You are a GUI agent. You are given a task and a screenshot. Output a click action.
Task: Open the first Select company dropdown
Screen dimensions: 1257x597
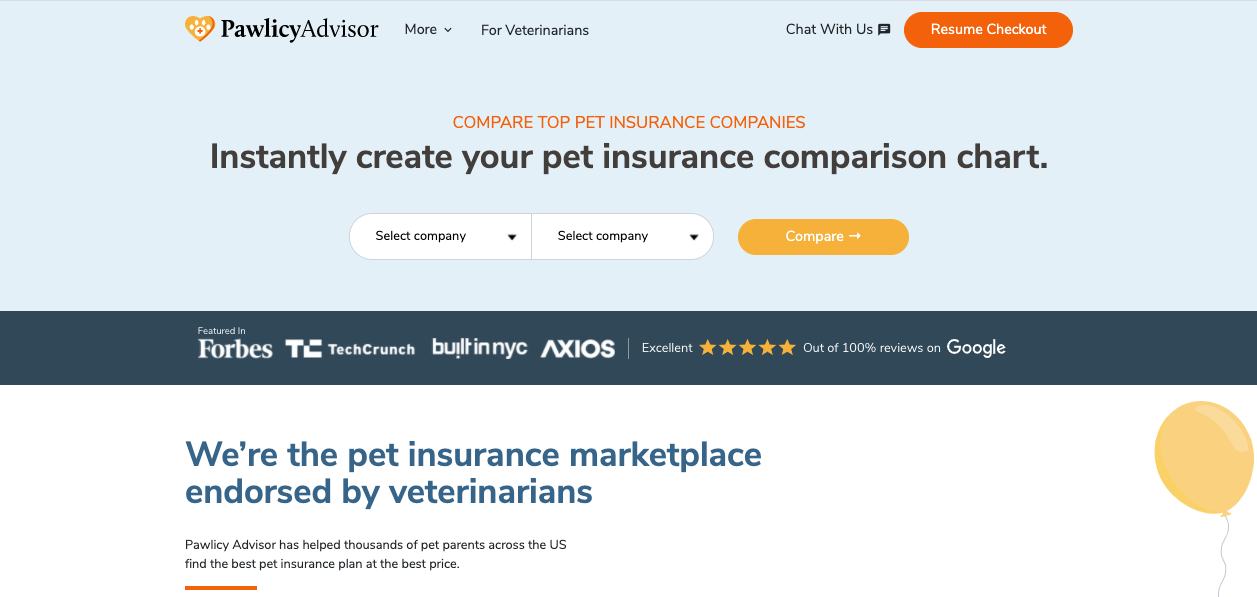(x=441, y=237)
